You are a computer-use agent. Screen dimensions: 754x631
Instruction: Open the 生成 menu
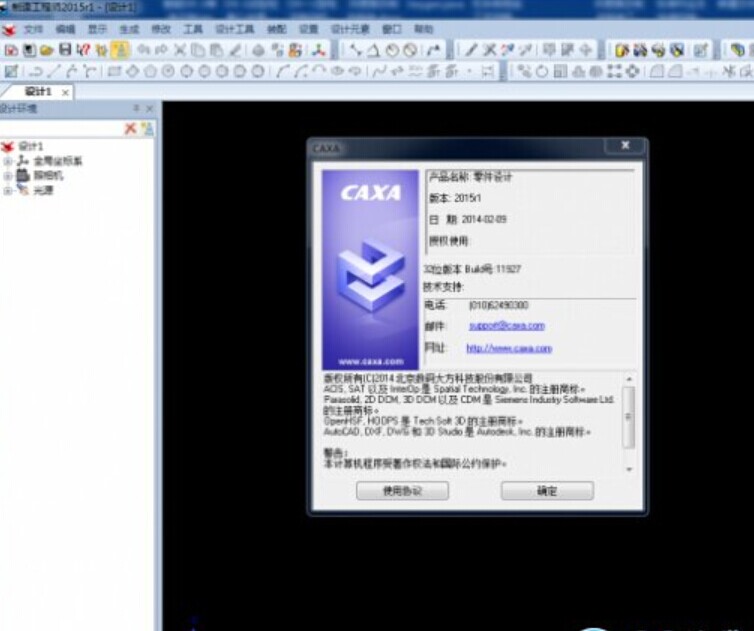[x=129, y=29]
